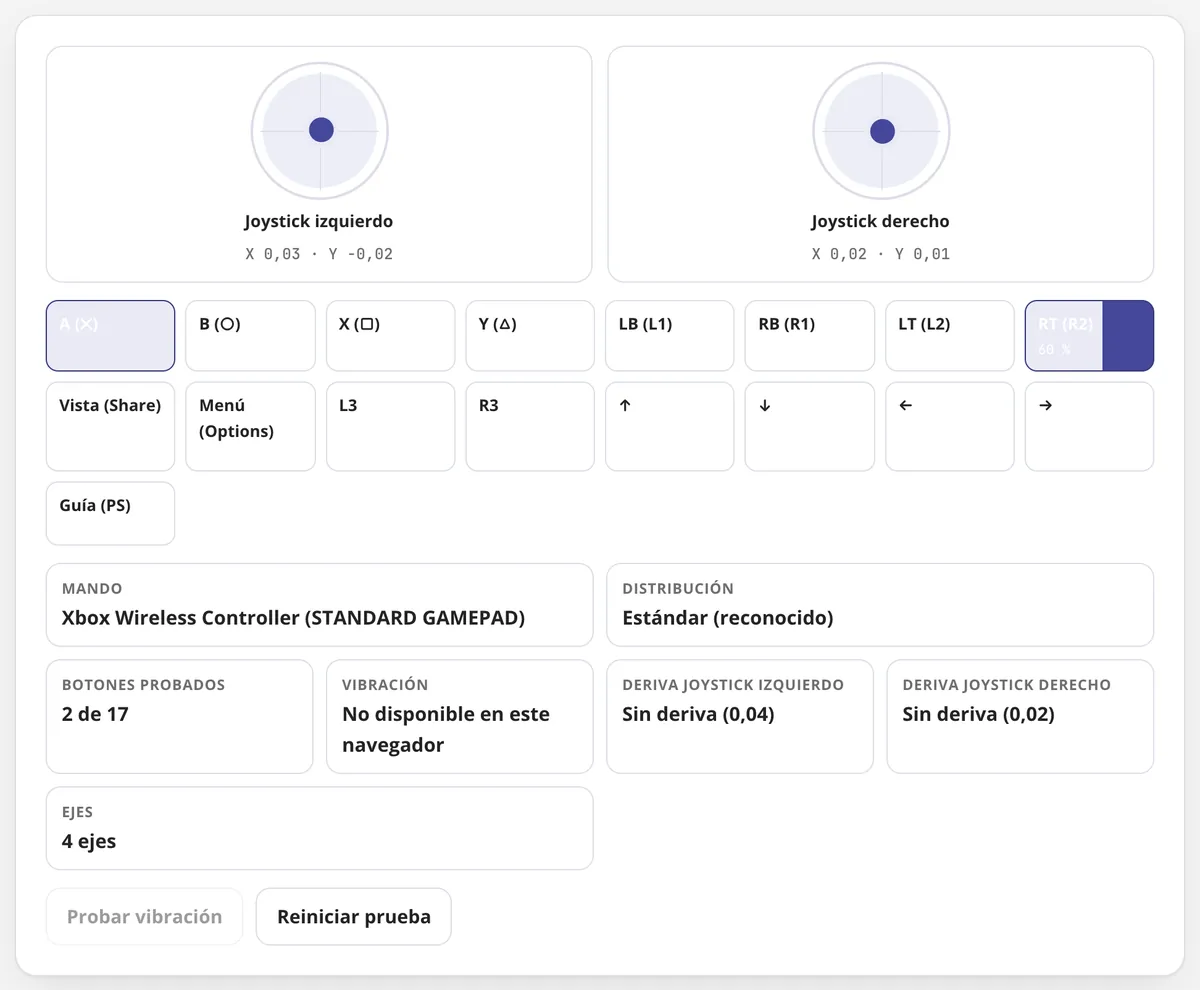Click the 60 % trigger value
The width and height of the screenshot is (1200, 990).
1054,349
